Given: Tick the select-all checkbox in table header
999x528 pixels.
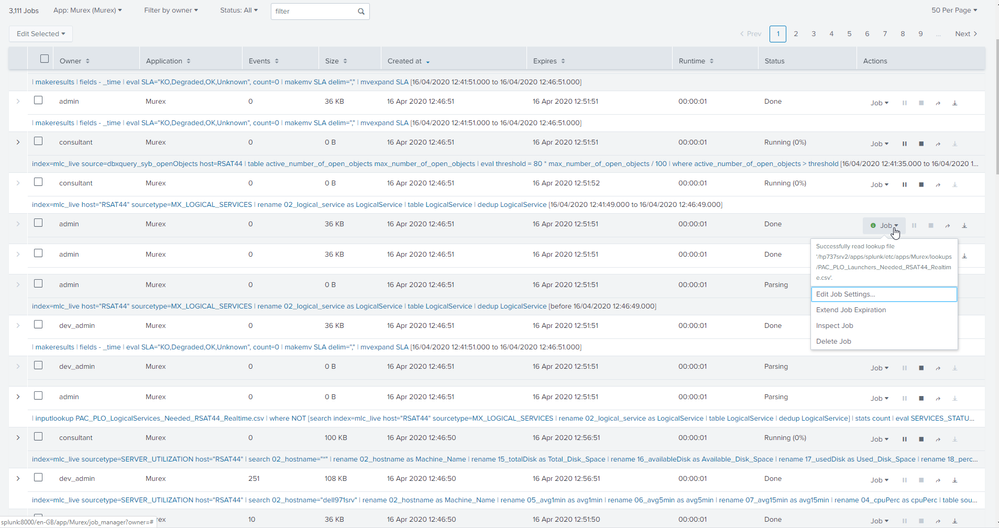Looking at the screenshot, I should tap(44, 59).
